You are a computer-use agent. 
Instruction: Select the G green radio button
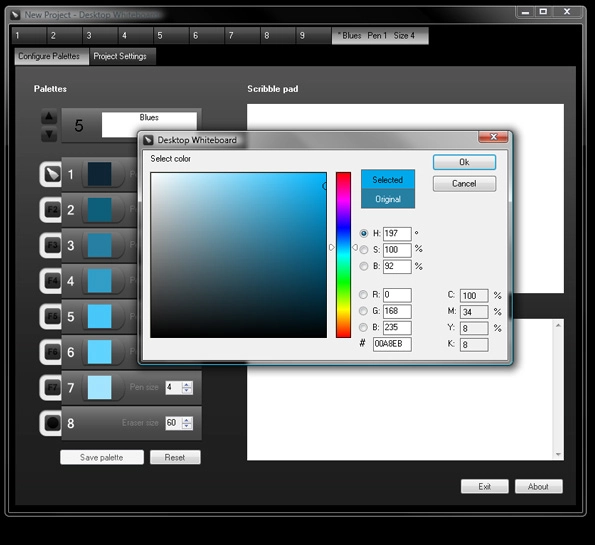coord(363,311)
